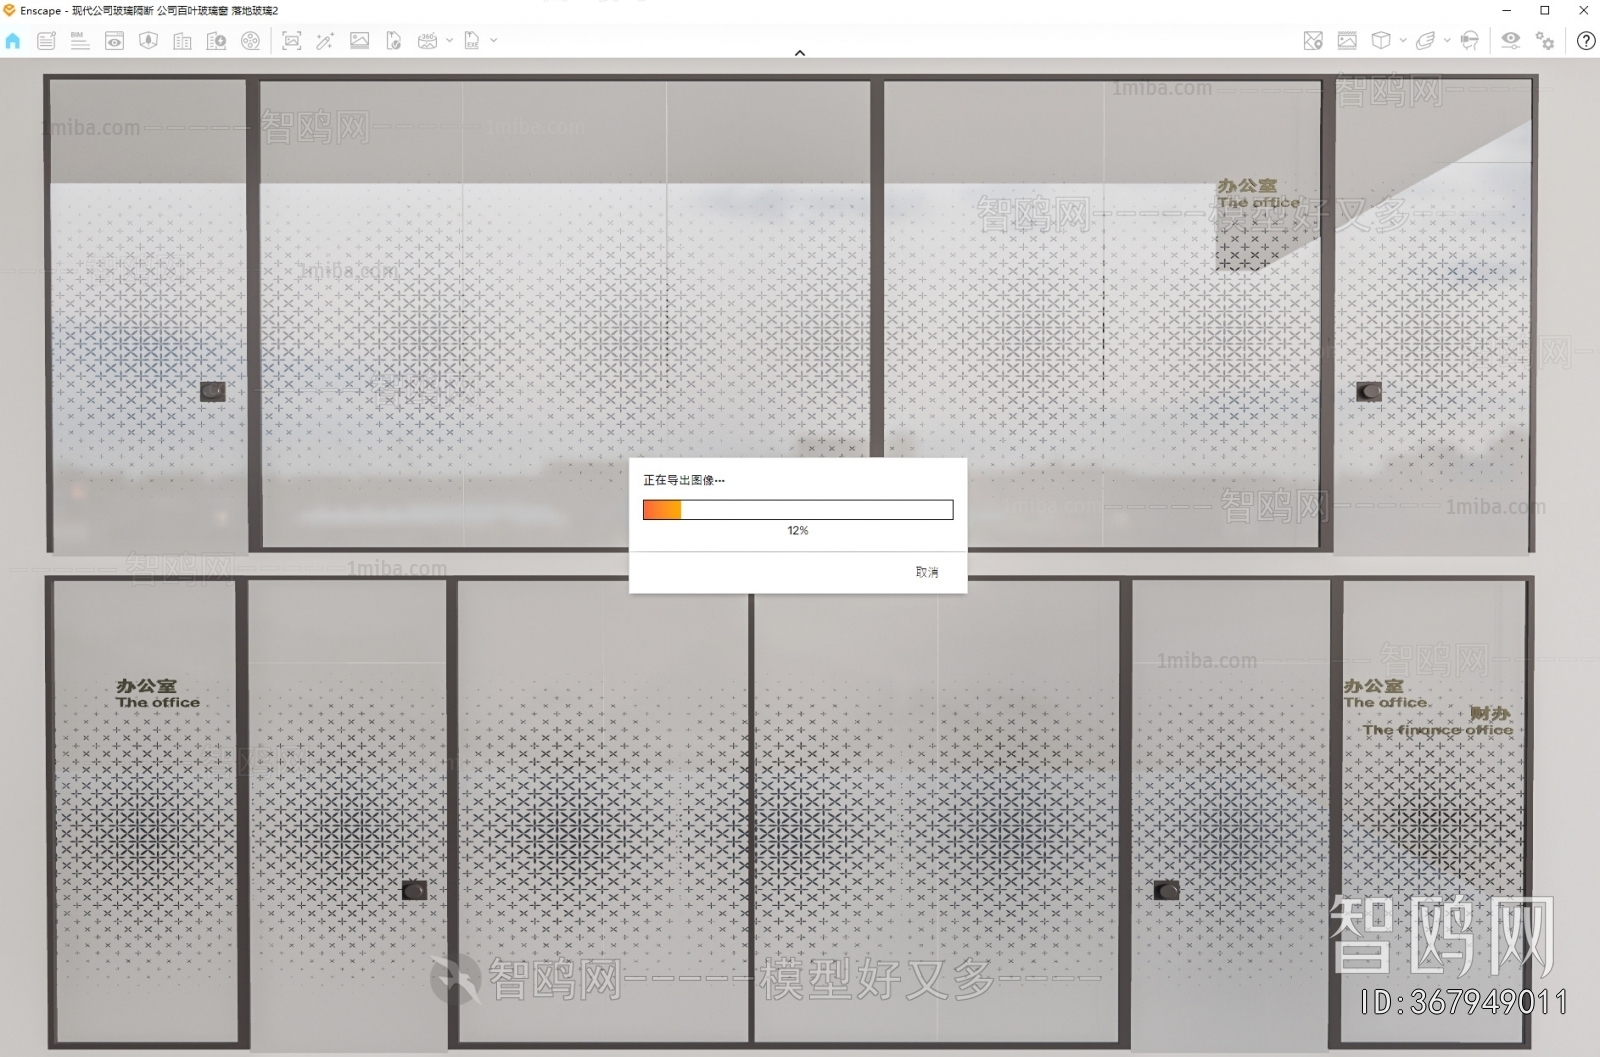The image size is (1600, 1057).
Task: Collapse the toolbar with the chevron
Action: tap(799, 53)
